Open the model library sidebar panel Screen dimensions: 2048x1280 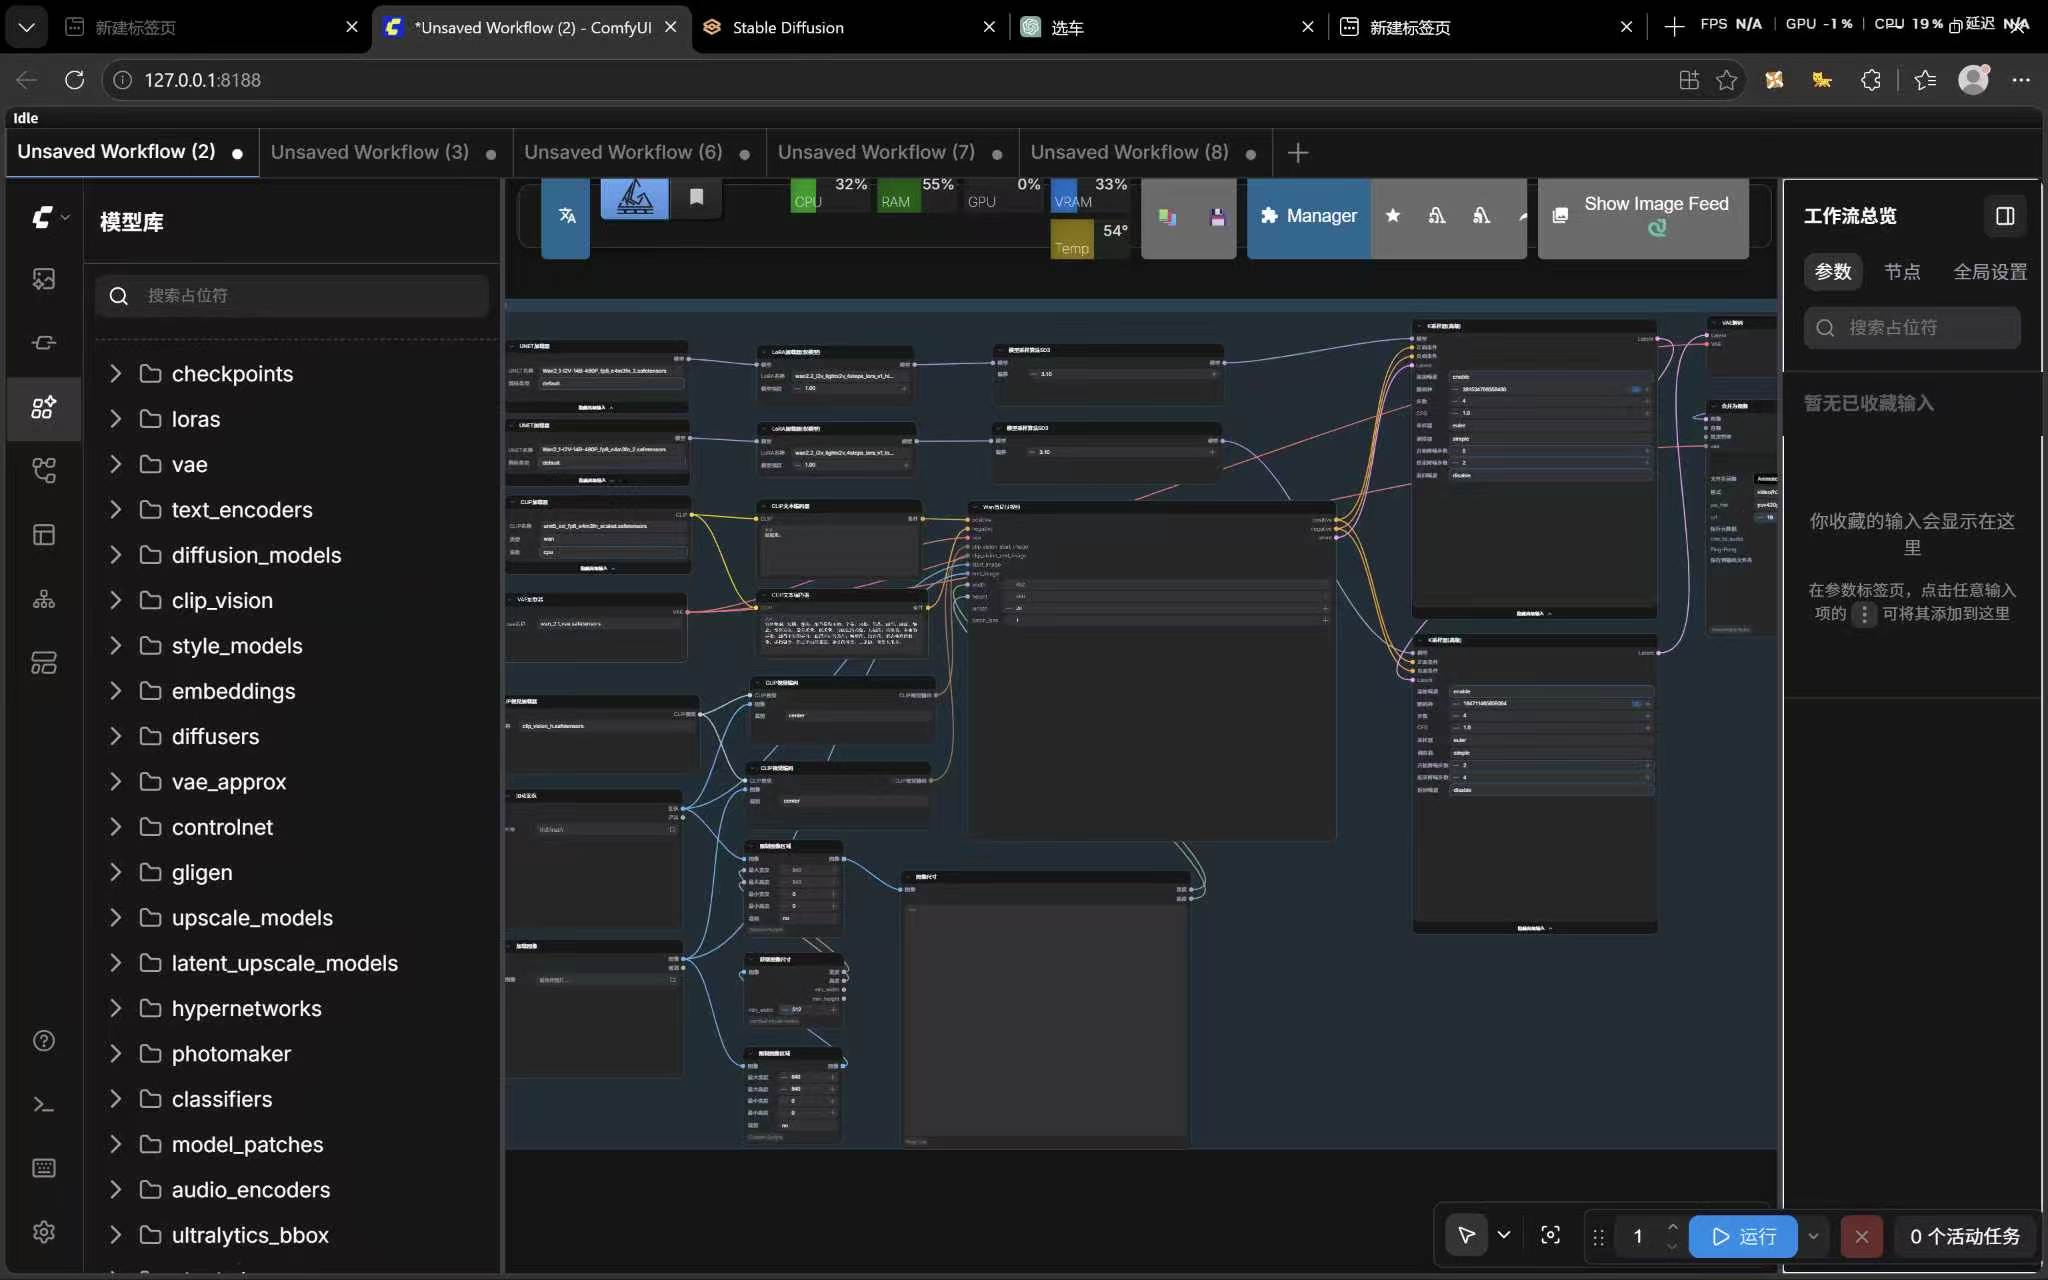44,407
